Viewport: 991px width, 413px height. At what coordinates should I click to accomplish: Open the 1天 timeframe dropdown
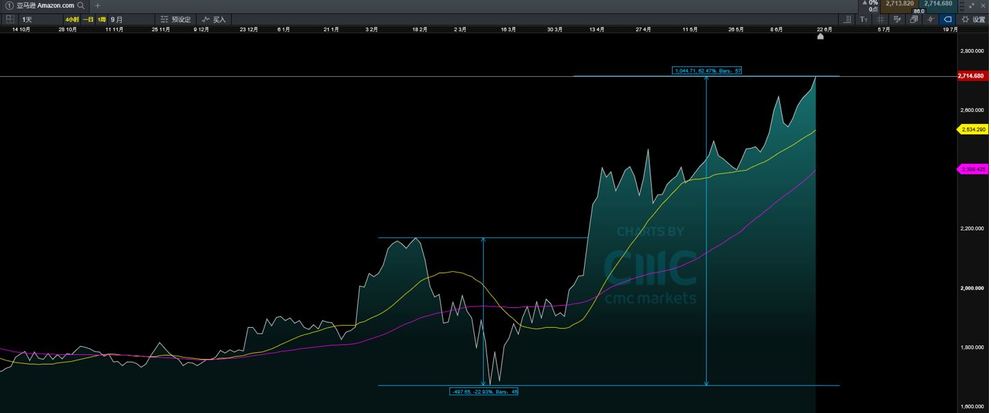(x=39, y=20)
